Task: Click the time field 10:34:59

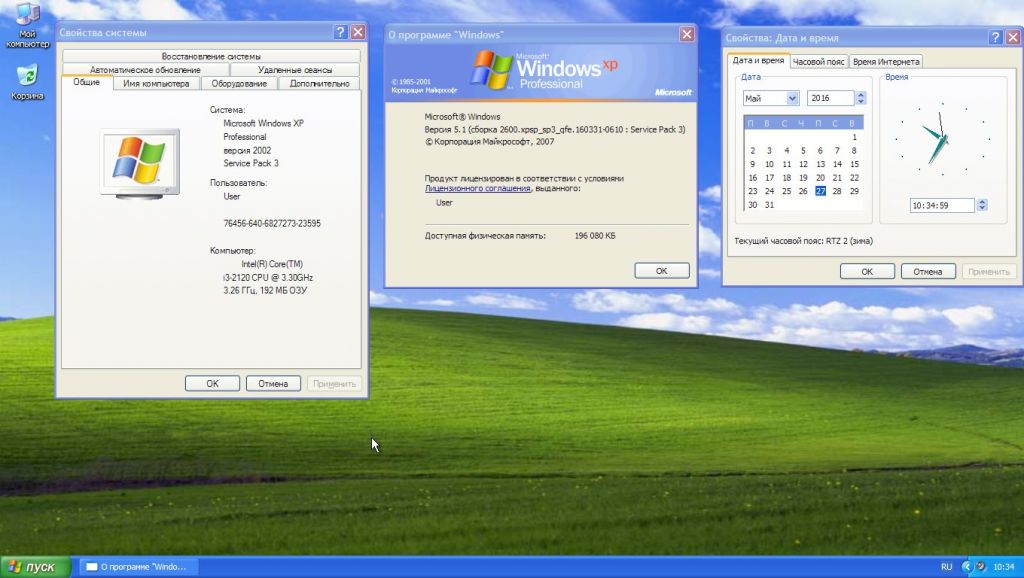Action: point(942,205)
